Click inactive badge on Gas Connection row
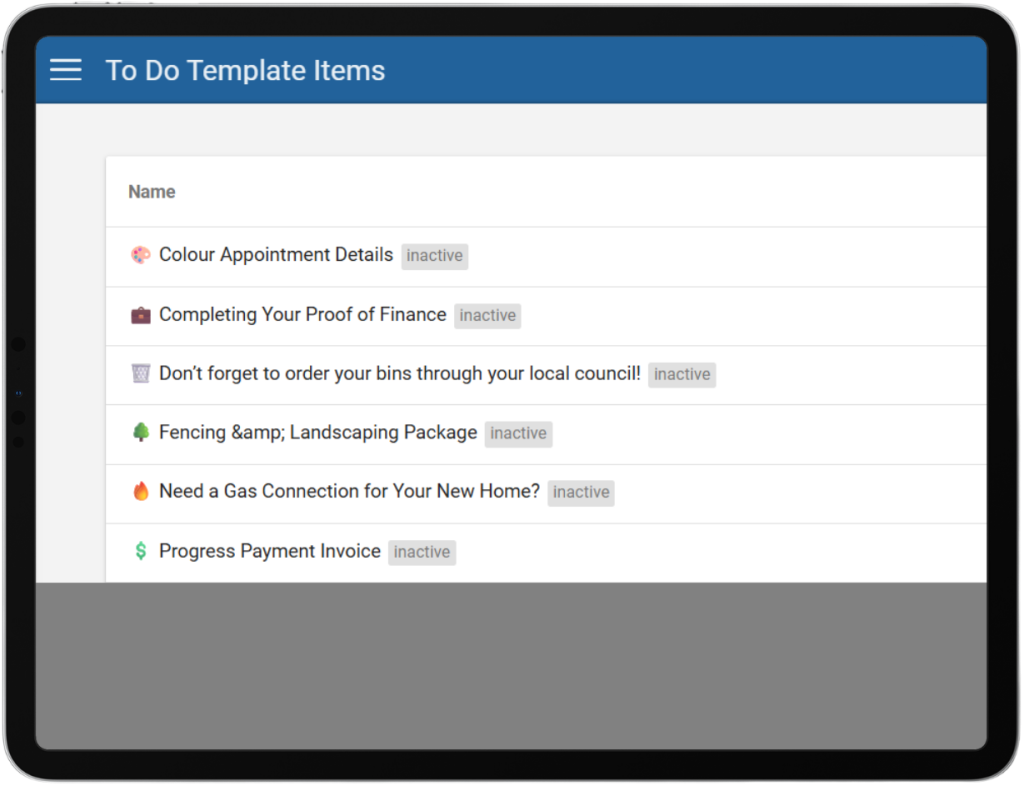The height and width of the screenshot is (786, 1024). 581,493
